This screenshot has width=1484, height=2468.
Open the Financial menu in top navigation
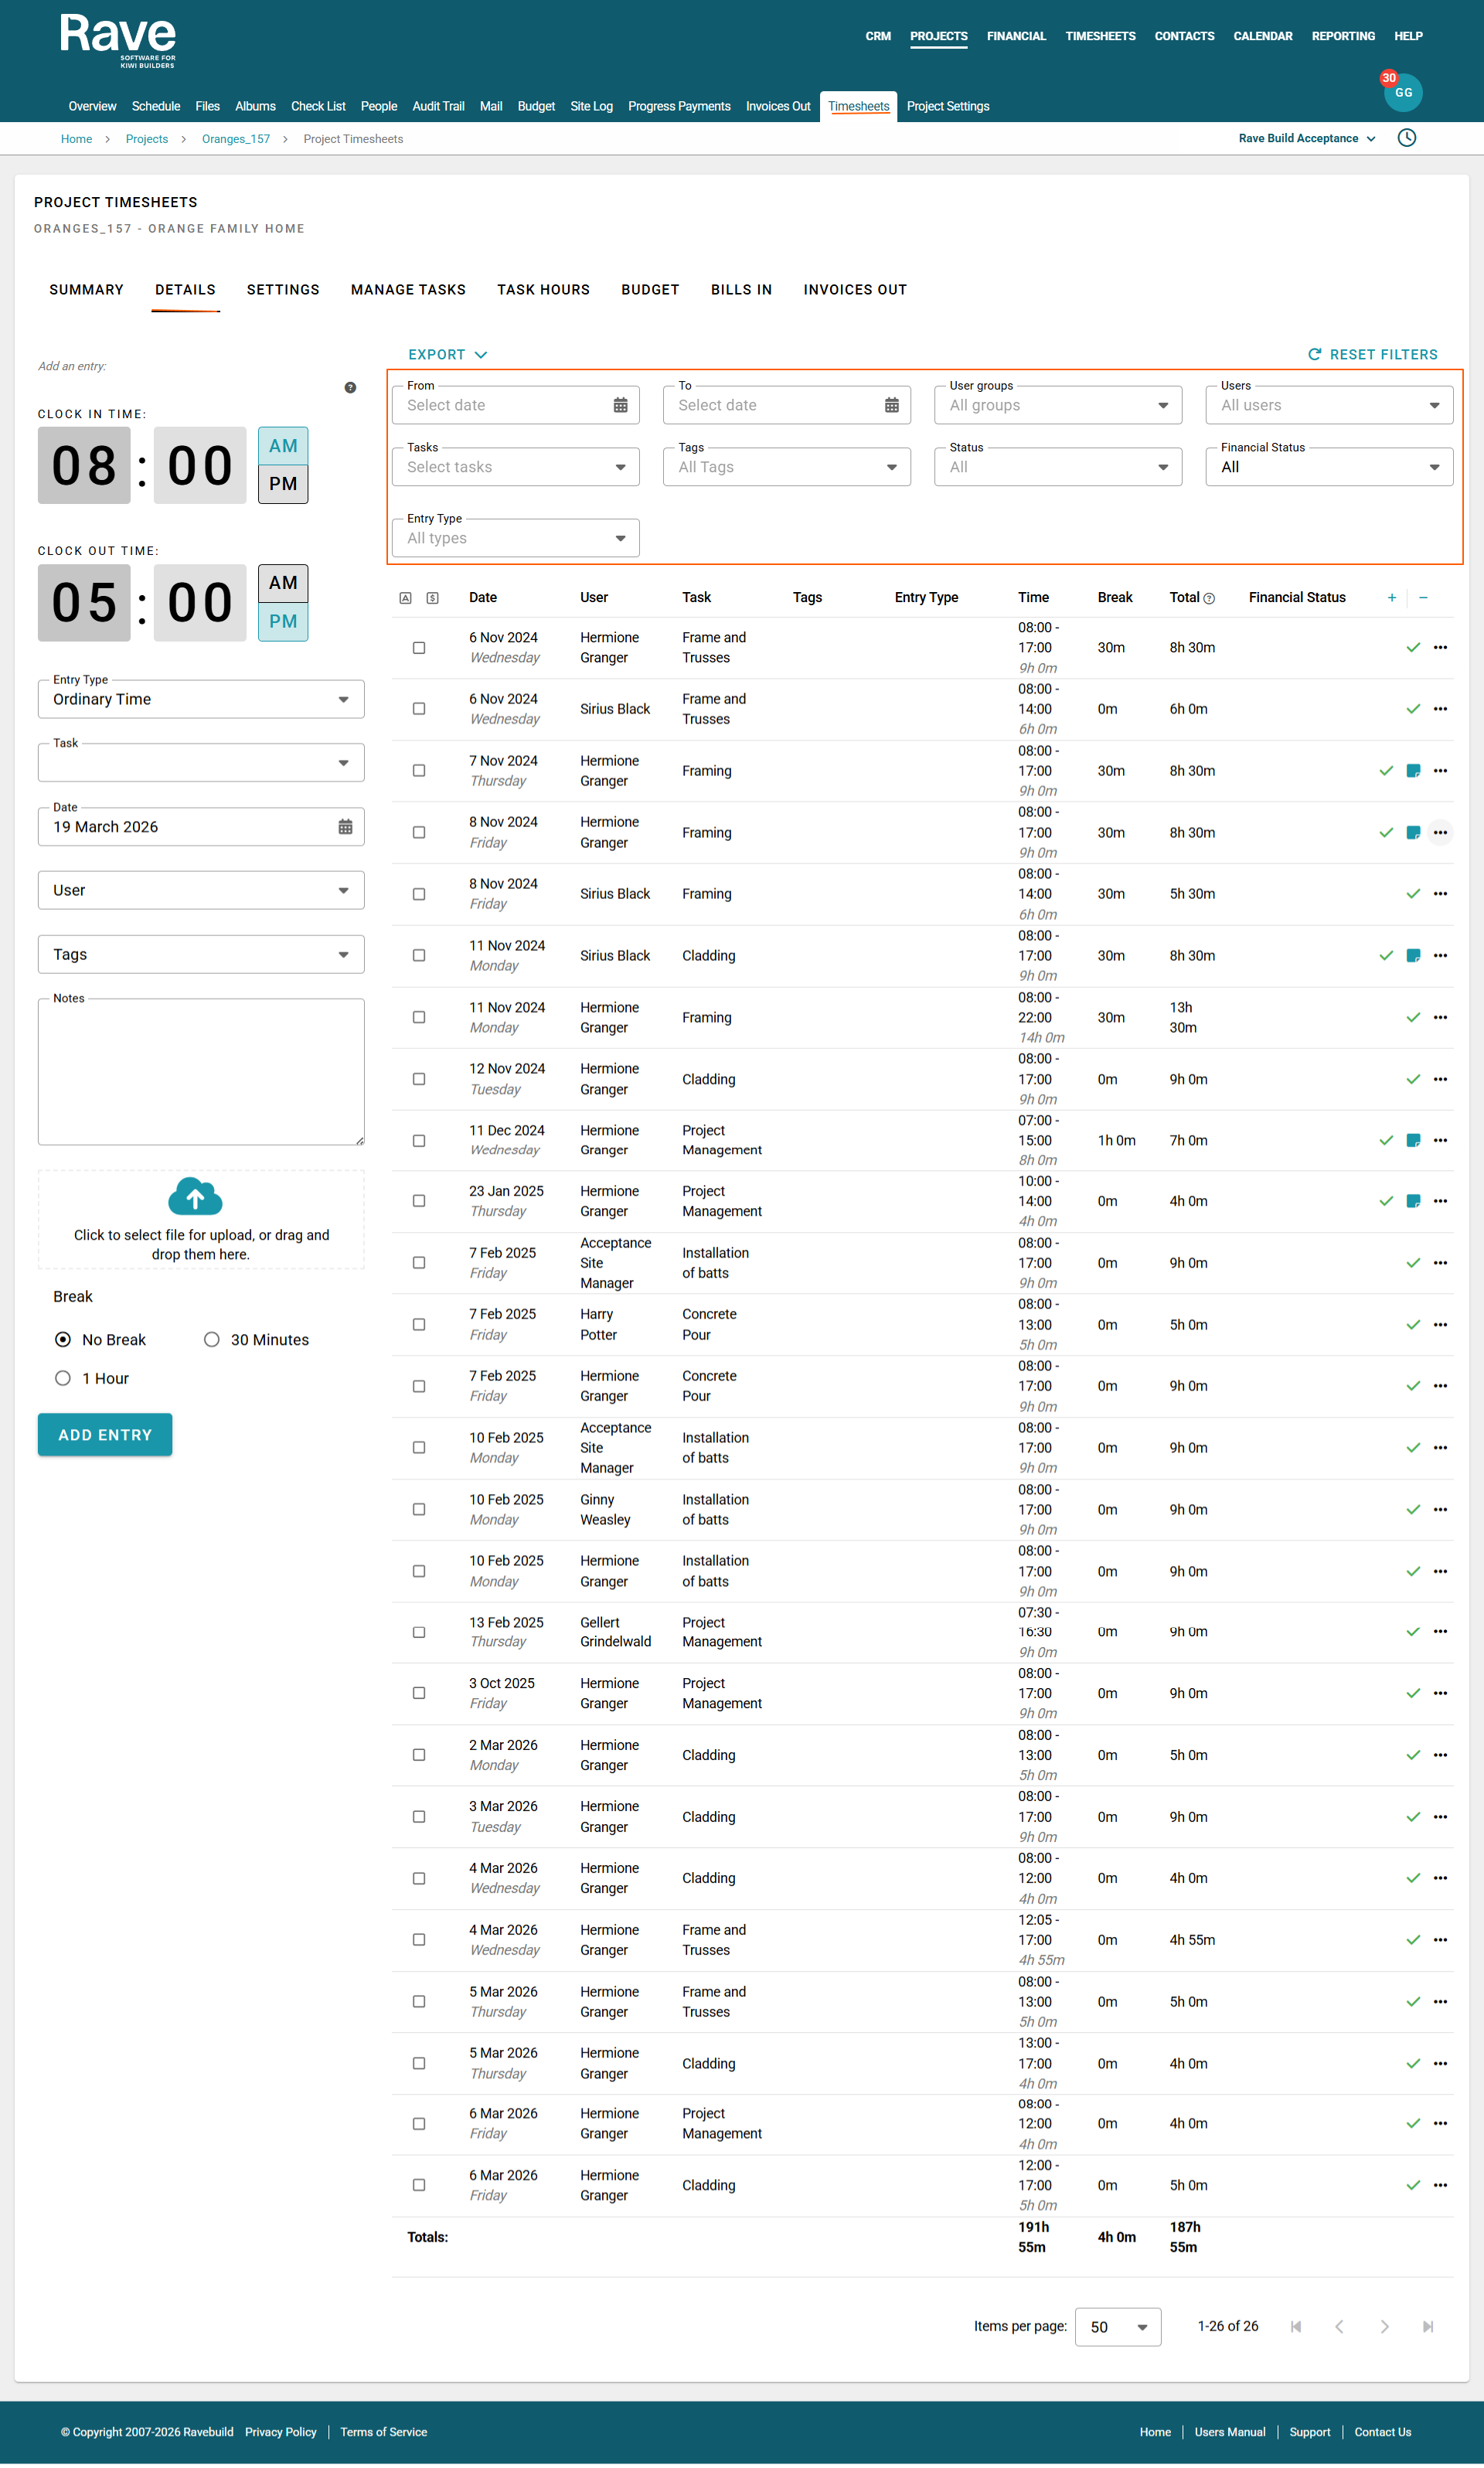1016,36
